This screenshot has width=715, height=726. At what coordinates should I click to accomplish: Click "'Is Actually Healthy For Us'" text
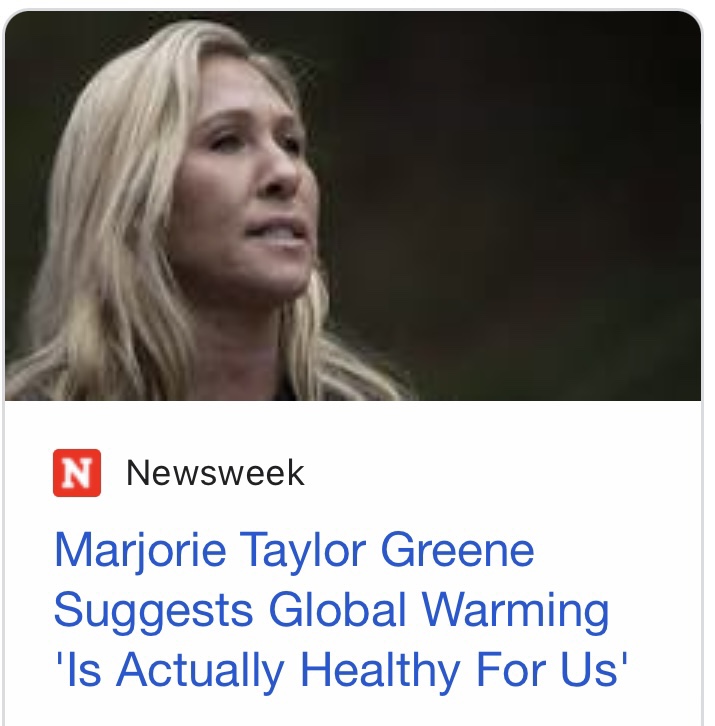341,670
